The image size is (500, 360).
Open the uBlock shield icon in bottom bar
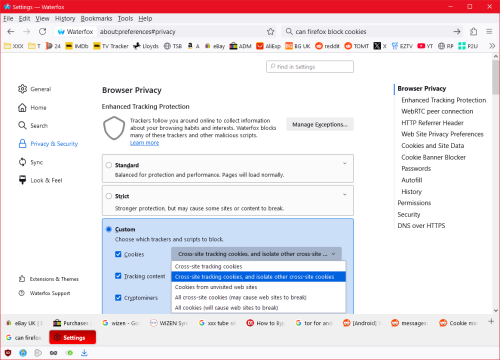tap(8, 353)
